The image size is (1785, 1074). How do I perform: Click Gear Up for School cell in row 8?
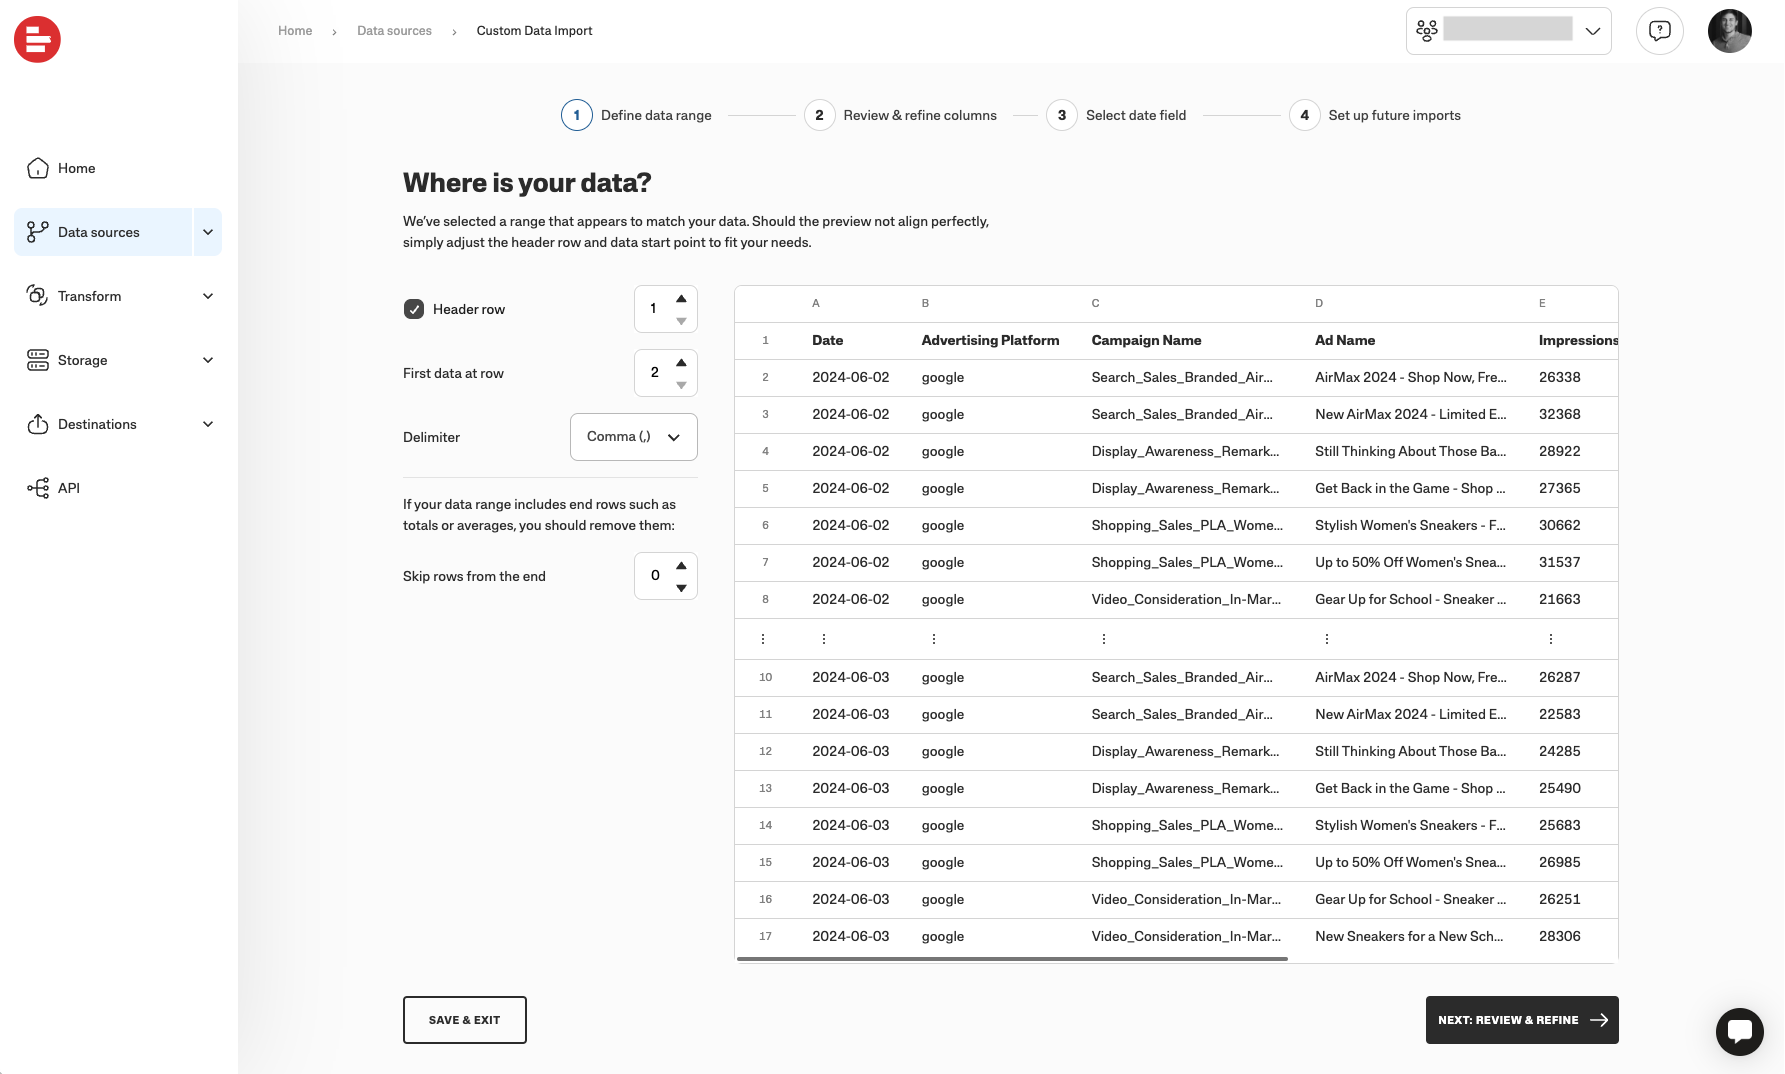pos(1410,599)
